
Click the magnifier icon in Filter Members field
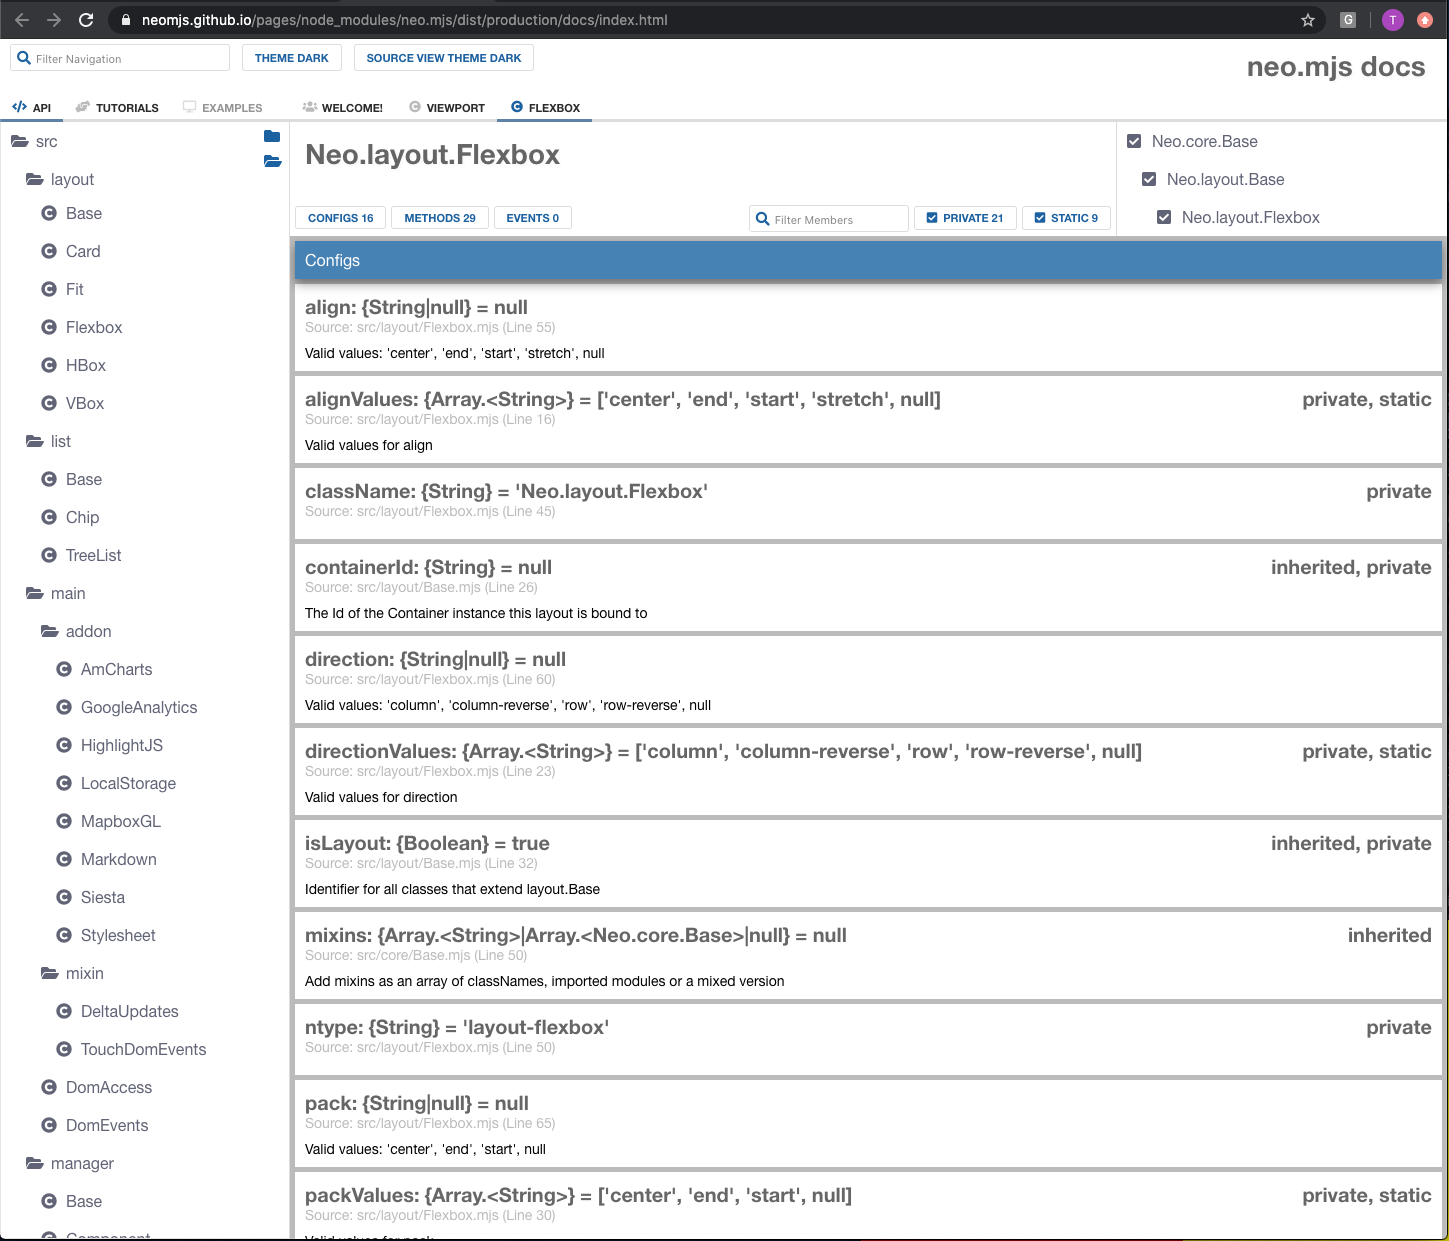pos(764,218)
